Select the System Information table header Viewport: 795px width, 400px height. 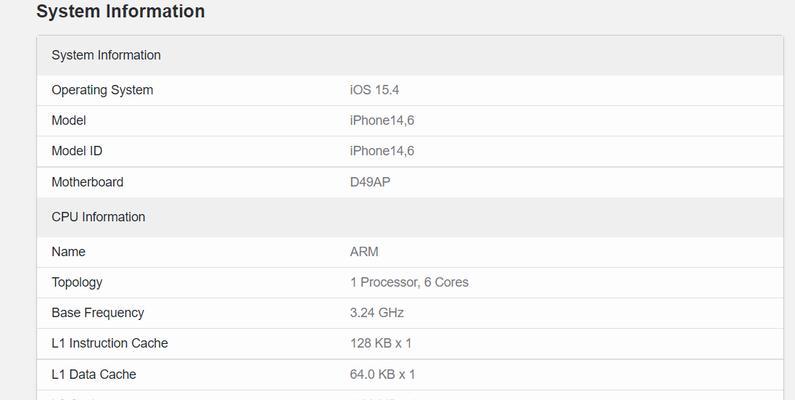[x=106, y=55]
